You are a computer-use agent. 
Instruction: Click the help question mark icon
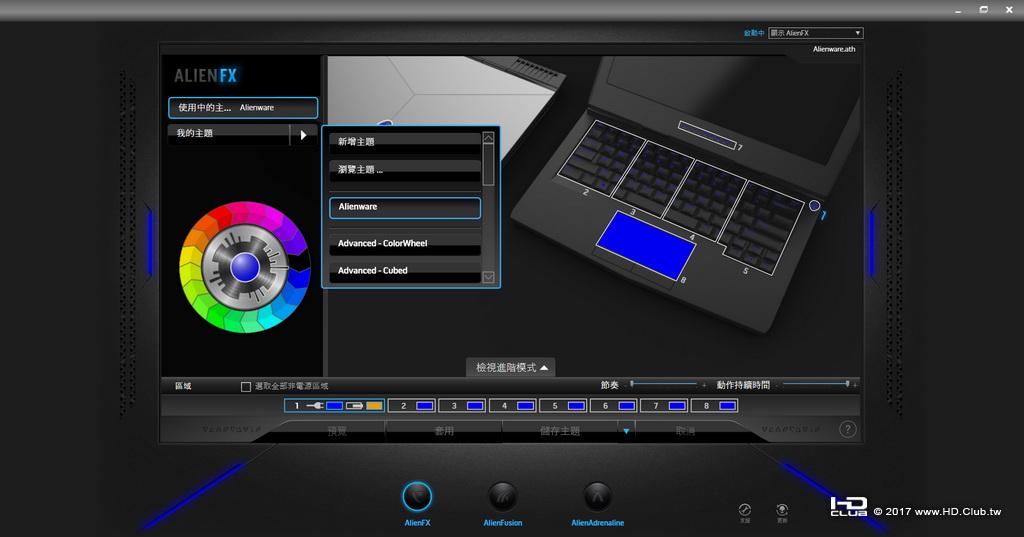point(847,430)
